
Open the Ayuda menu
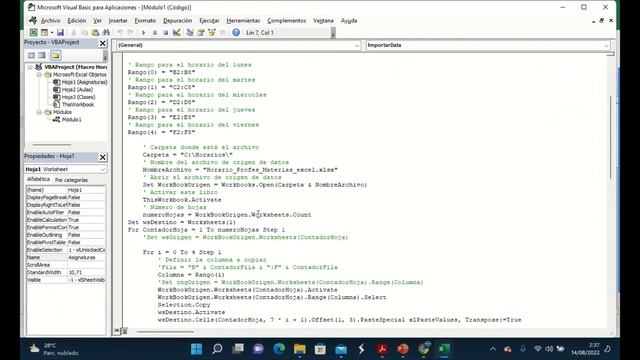[349, 20]
